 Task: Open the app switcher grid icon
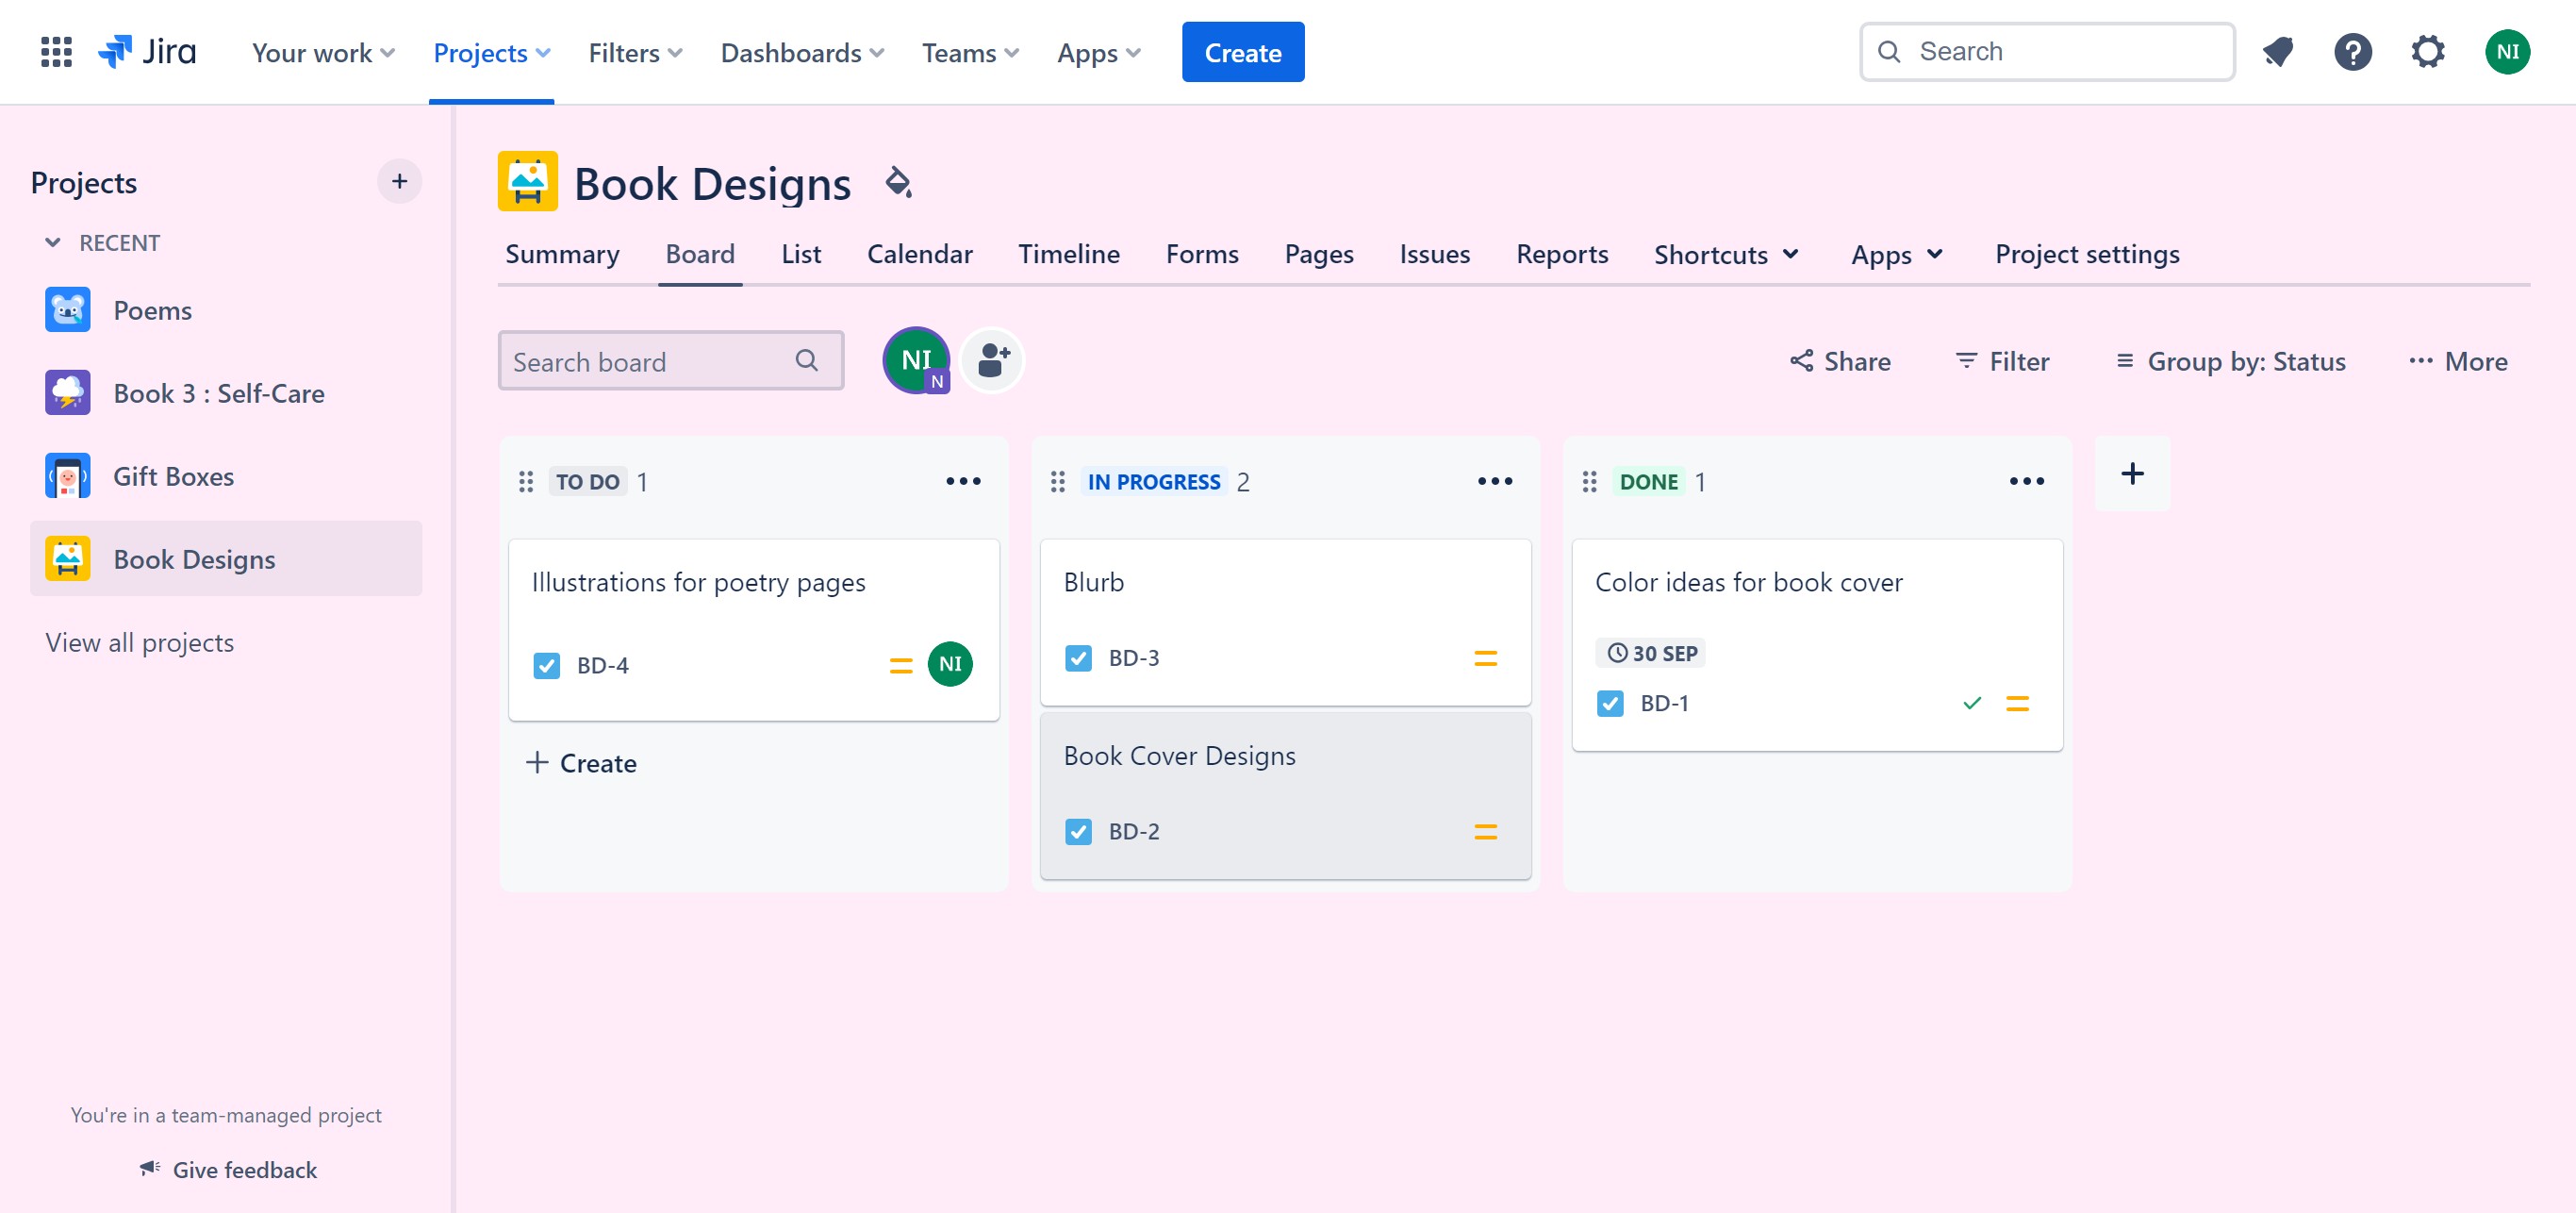tap(56, 52)
